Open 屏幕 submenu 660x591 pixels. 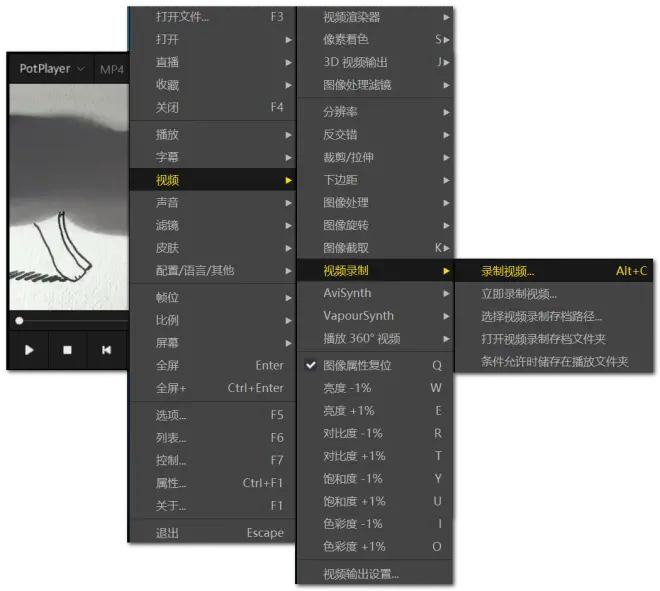tap(213, 343)
